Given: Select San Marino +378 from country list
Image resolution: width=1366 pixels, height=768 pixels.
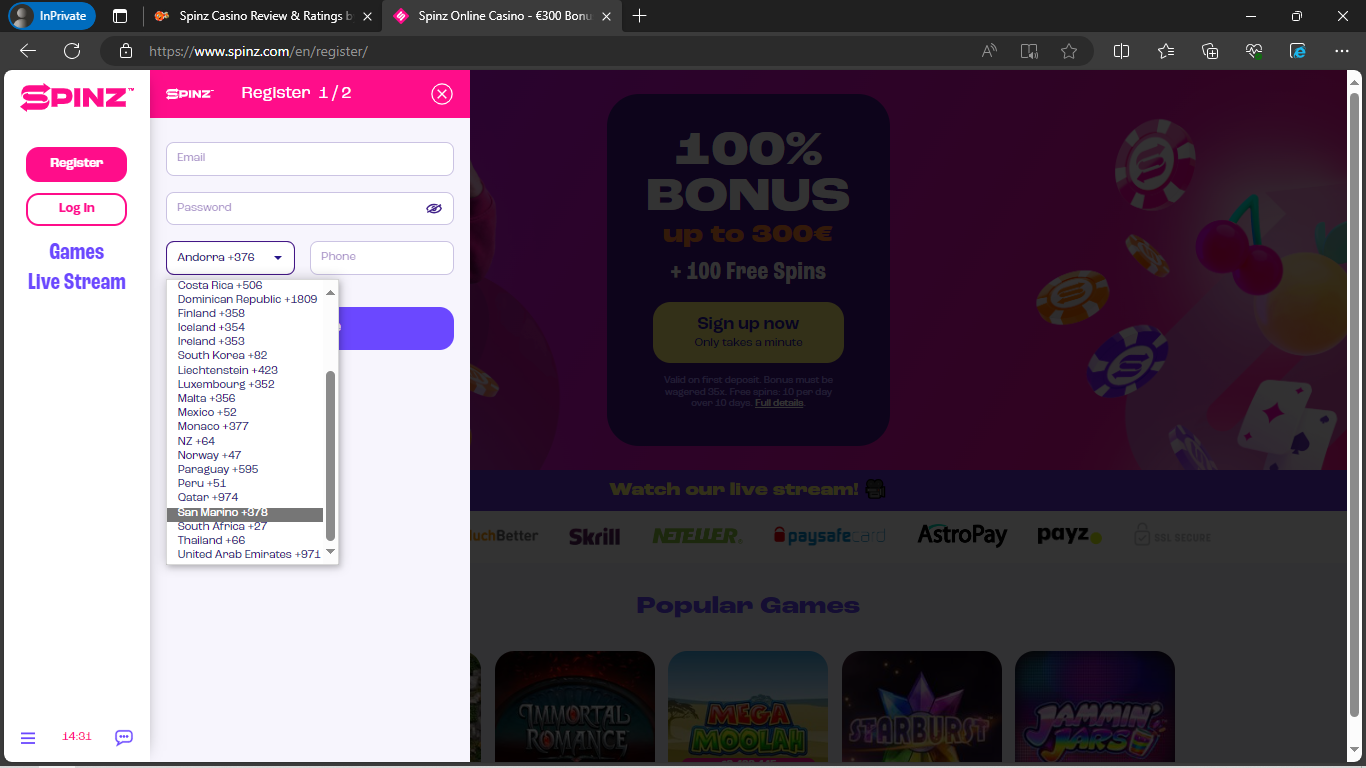Looking at the screenshot, I should click(223, 513).
